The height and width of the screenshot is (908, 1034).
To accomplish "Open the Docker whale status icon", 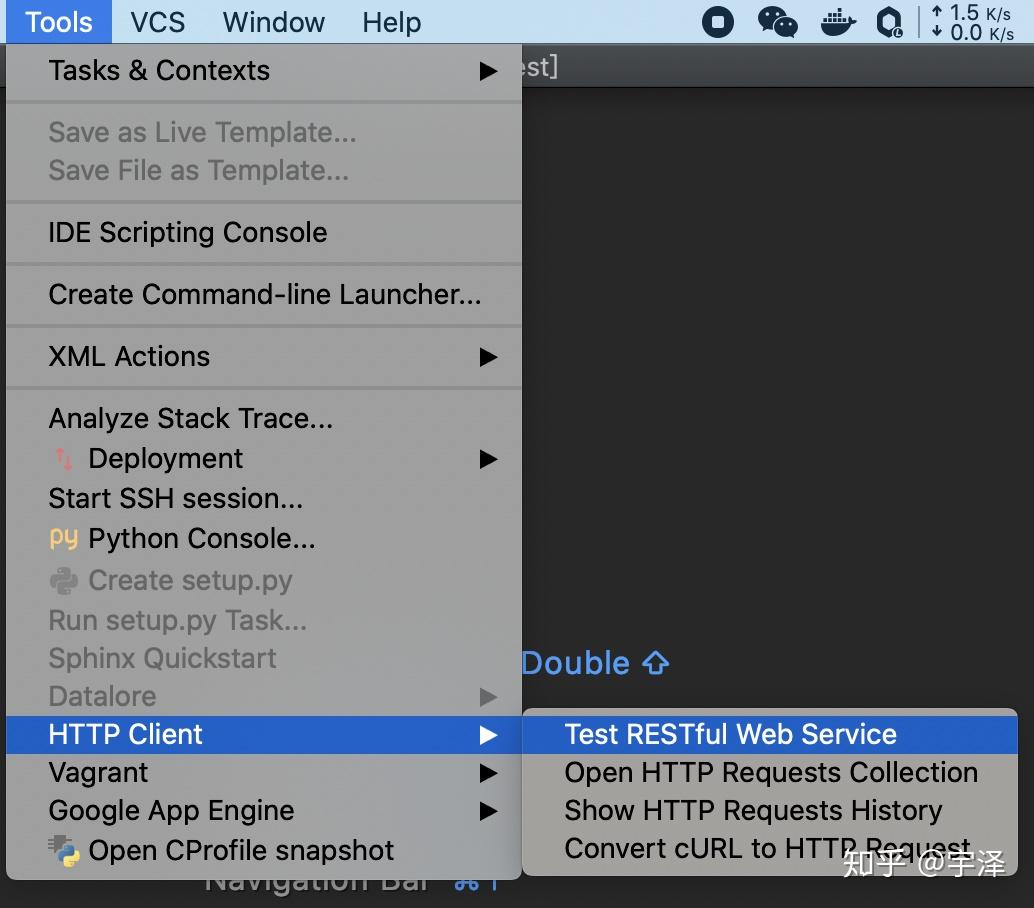I will pyautogui.click(x=837, y=22).
